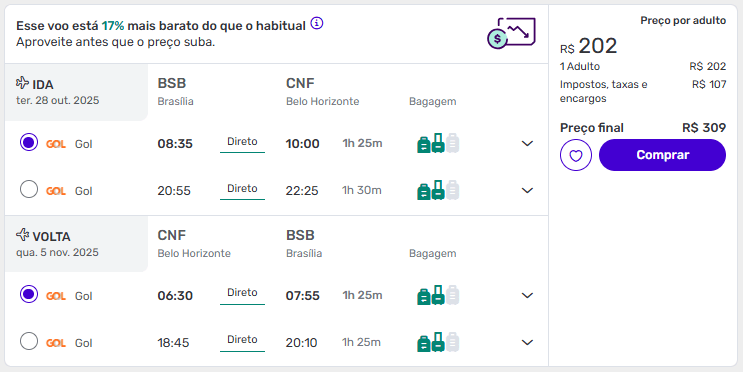This screenshot has height=372, width=743.
Task: Expand details of the 20:55 flight
Action: (x=527, y=191)
